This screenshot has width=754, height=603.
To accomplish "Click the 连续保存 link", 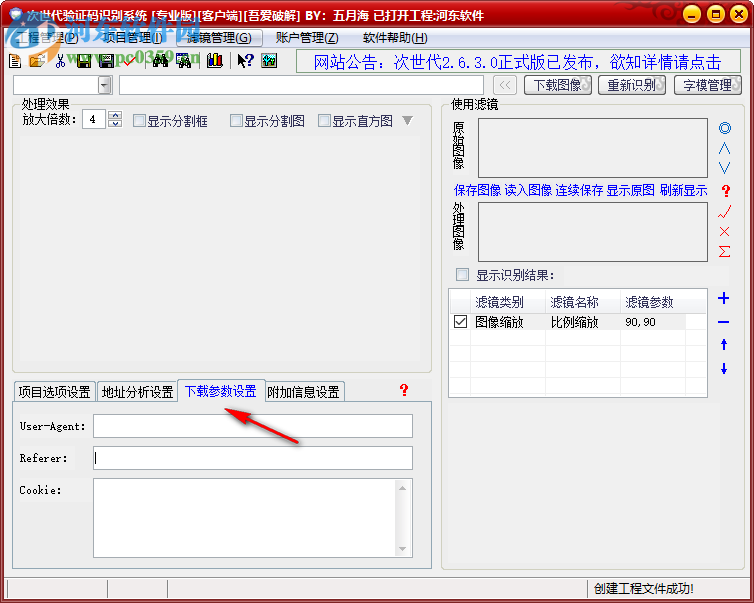I will [579, 190].
